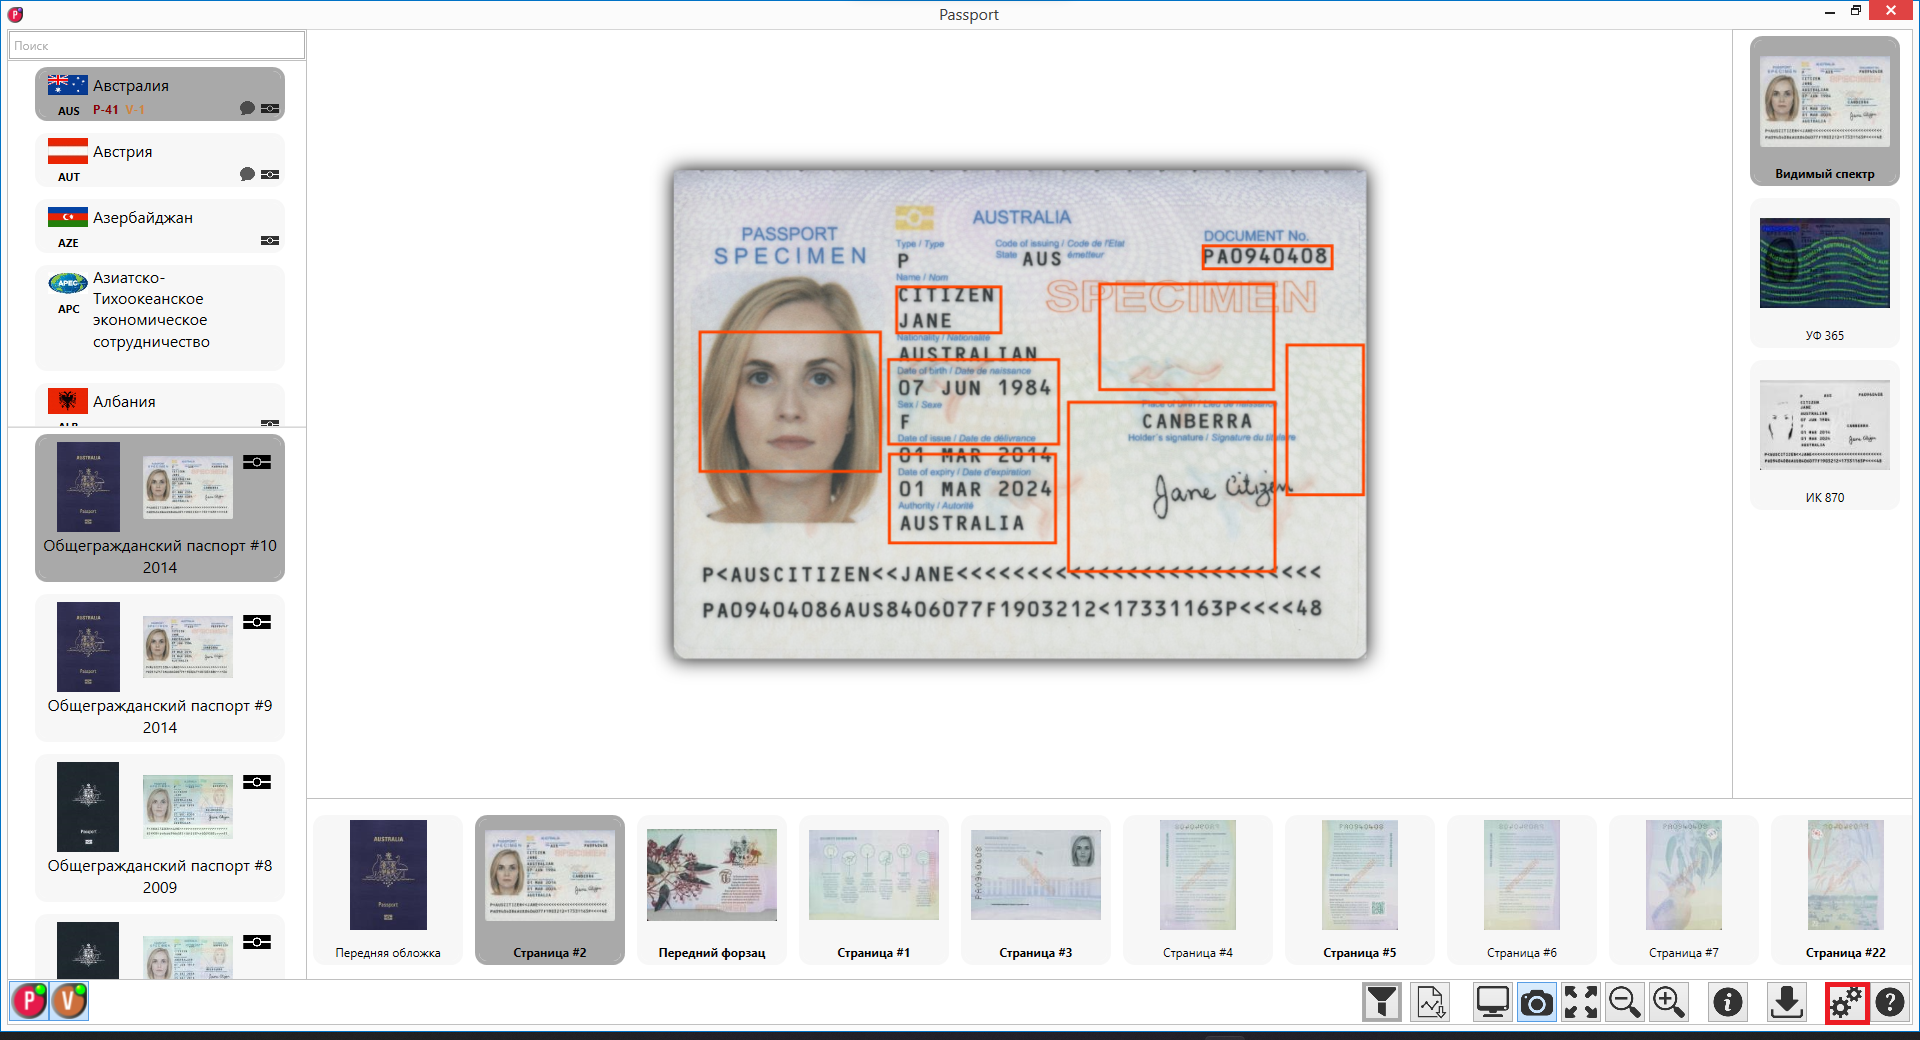Image resolution: width=1920 pixels, height=1040 pixels.
Task: Open the information icon
Action: click(x=1728, y=1001)
